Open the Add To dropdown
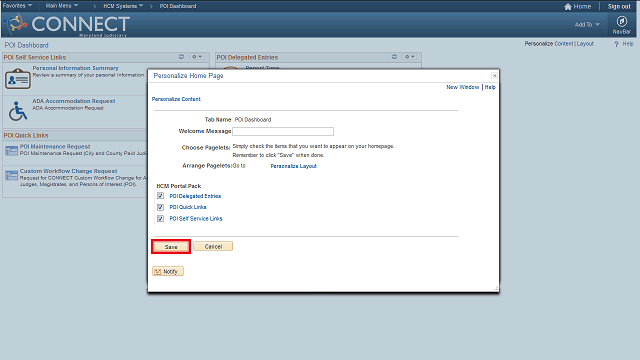The height and width of the screenshot is (360, 640). click(x=587, y=24)
